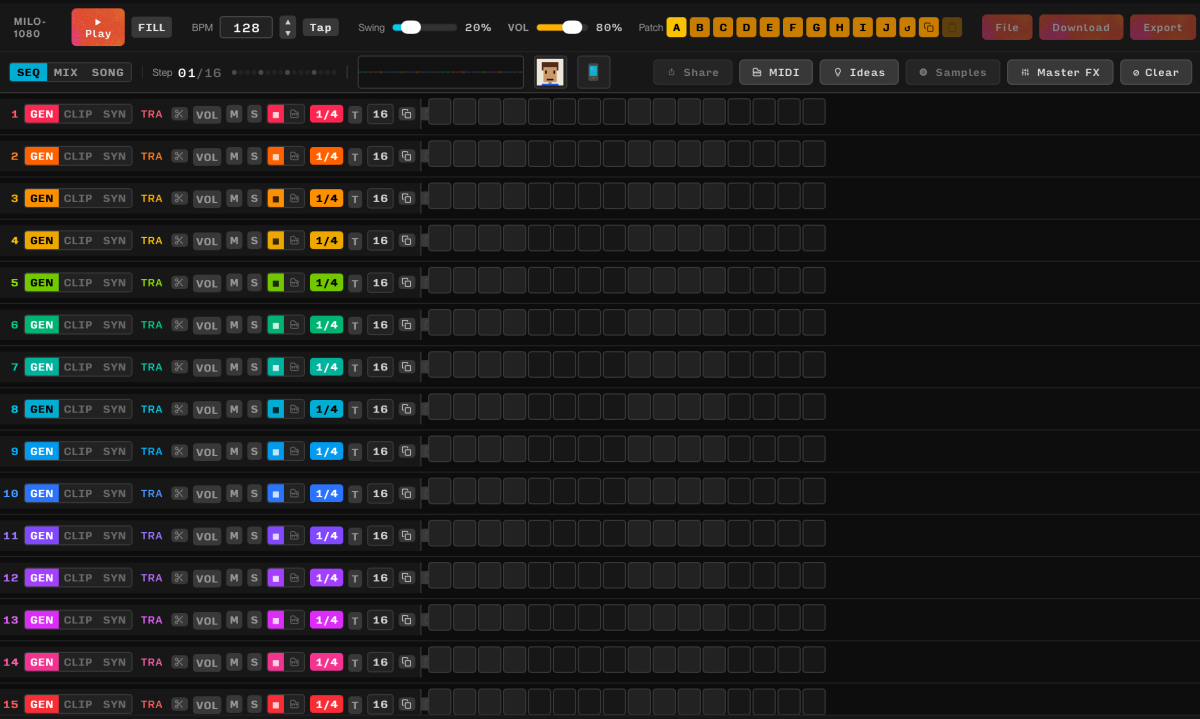
Task: Toggle the FILL mode
Action: click(x=152, y=27)
